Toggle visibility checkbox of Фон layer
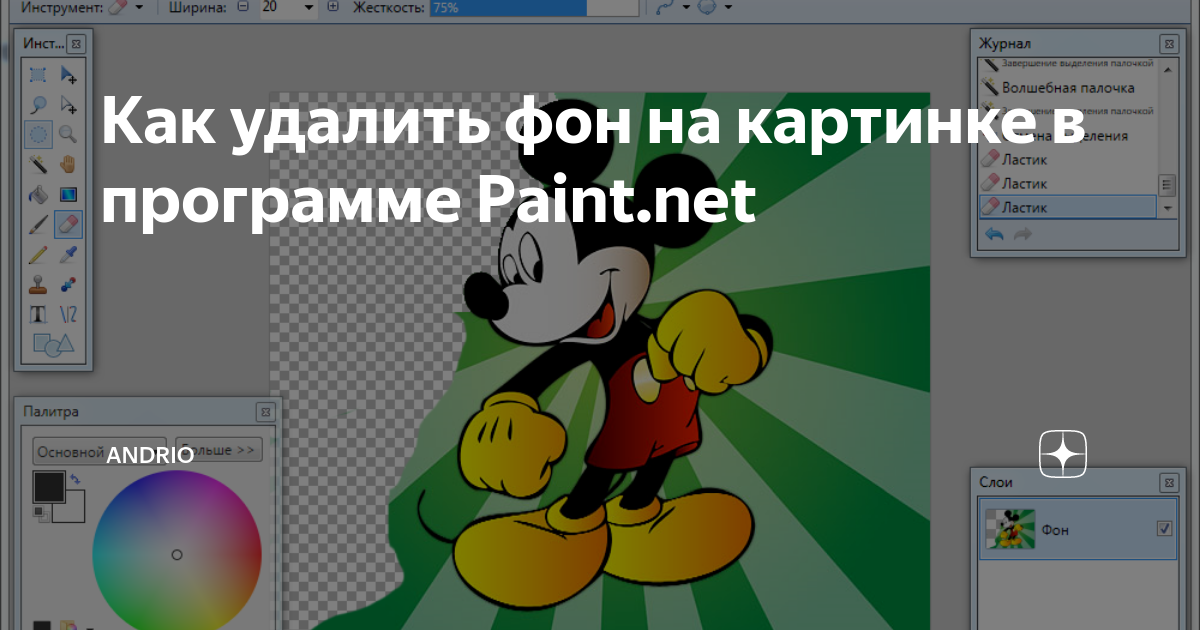1200x630 pixels. coord(1164,528)
